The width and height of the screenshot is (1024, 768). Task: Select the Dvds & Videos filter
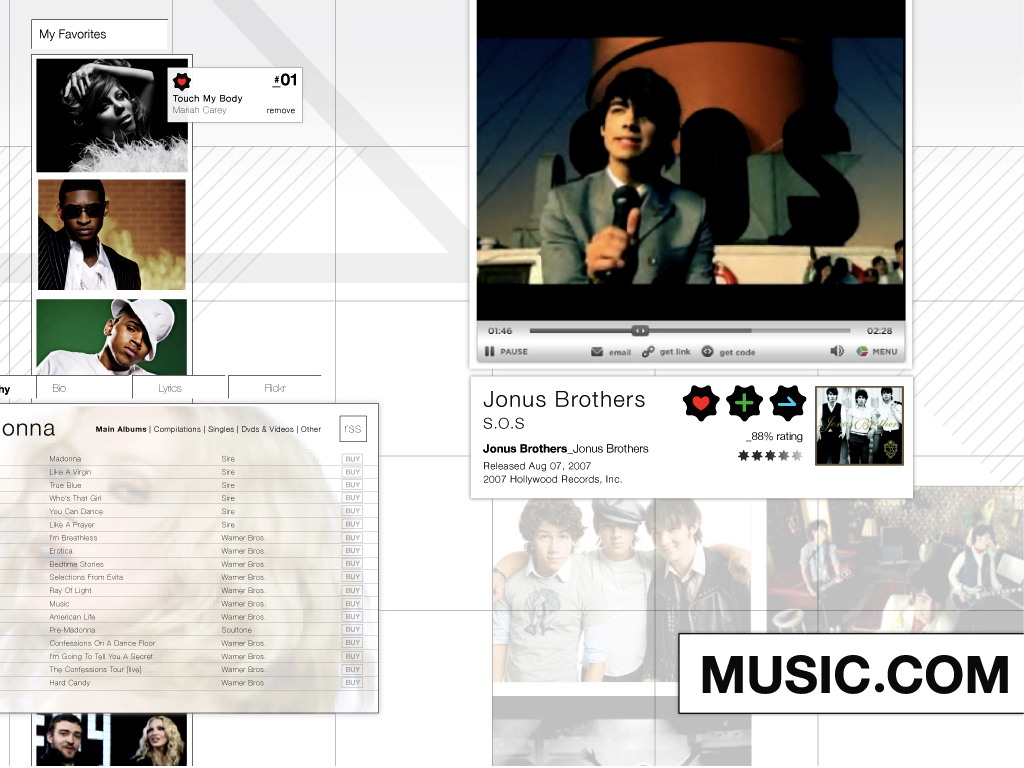coord(267,429)
